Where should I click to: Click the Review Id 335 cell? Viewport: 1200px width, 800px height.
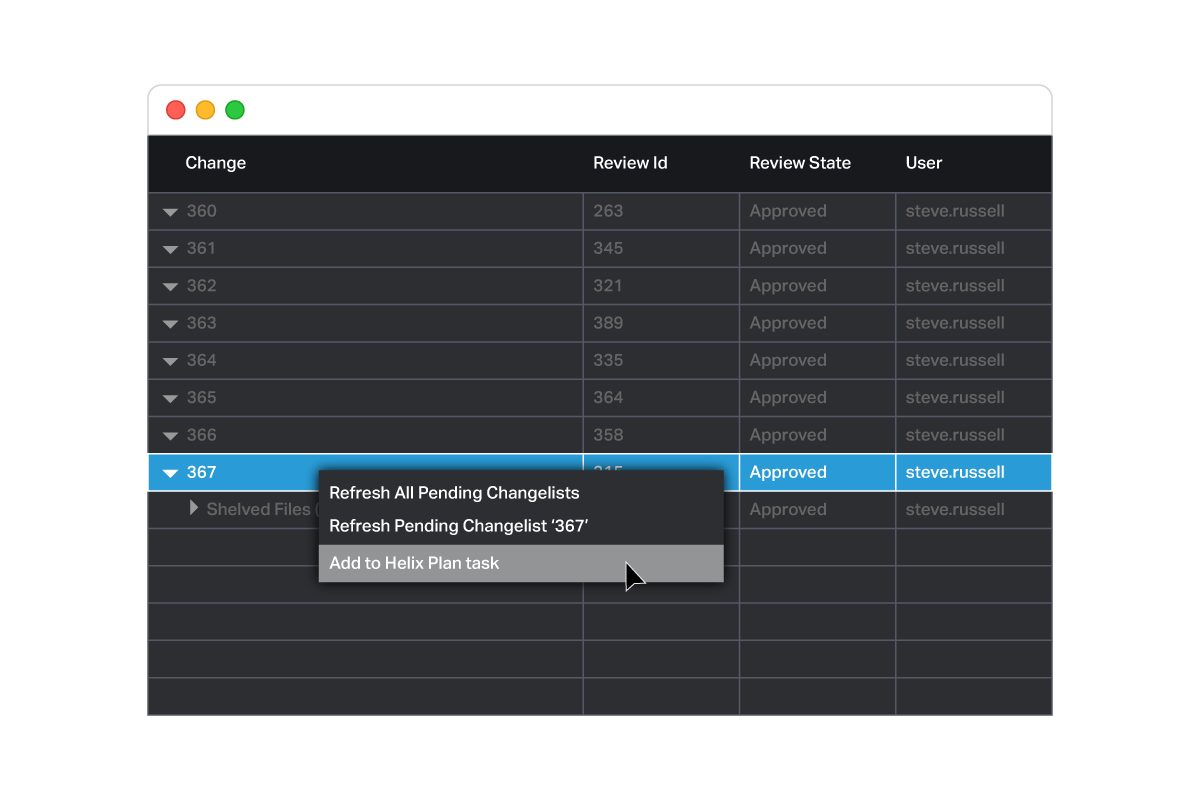pyautogui.click(x=660, y=360)
